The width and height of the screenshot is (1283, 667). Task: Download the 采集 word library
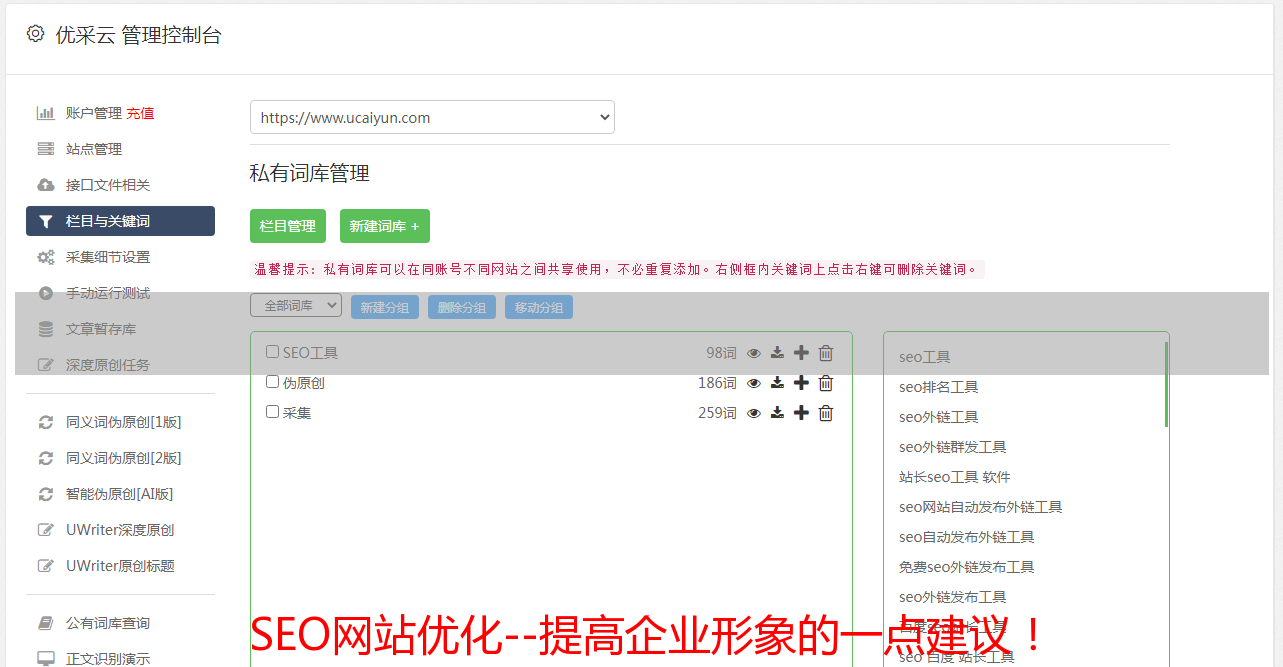(777, 413)
